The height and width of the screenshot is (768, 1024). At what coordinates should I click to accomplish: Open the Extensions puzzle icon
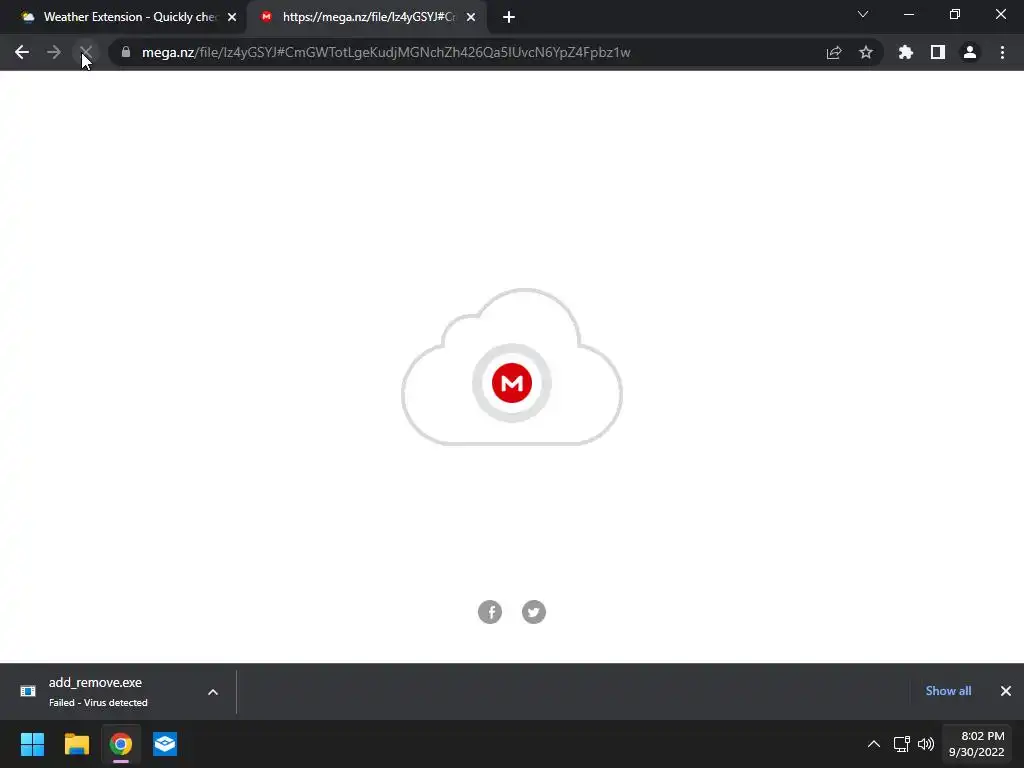(x=906, y=52)
